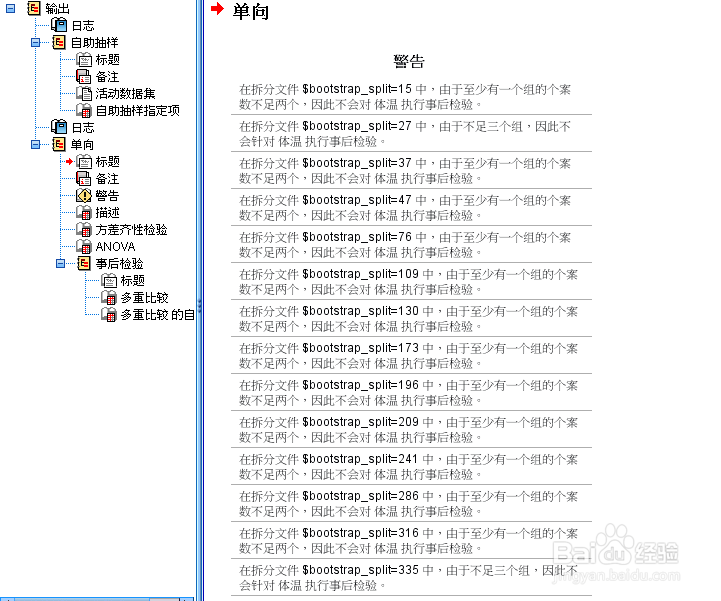Click warning row for $bootstrap_split=209

point(411,429)
